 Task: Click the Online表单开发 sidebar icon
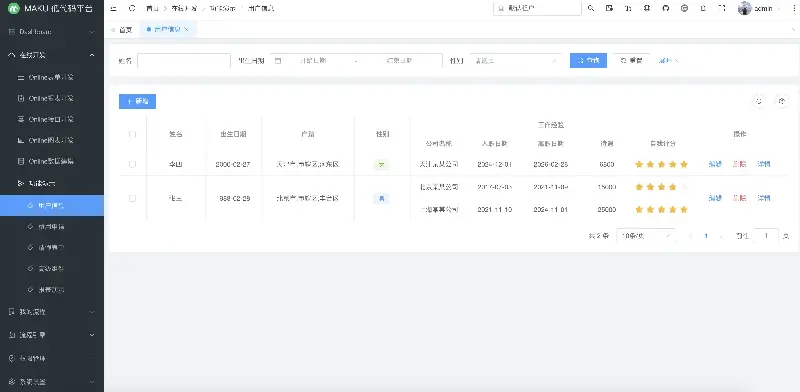21,78
